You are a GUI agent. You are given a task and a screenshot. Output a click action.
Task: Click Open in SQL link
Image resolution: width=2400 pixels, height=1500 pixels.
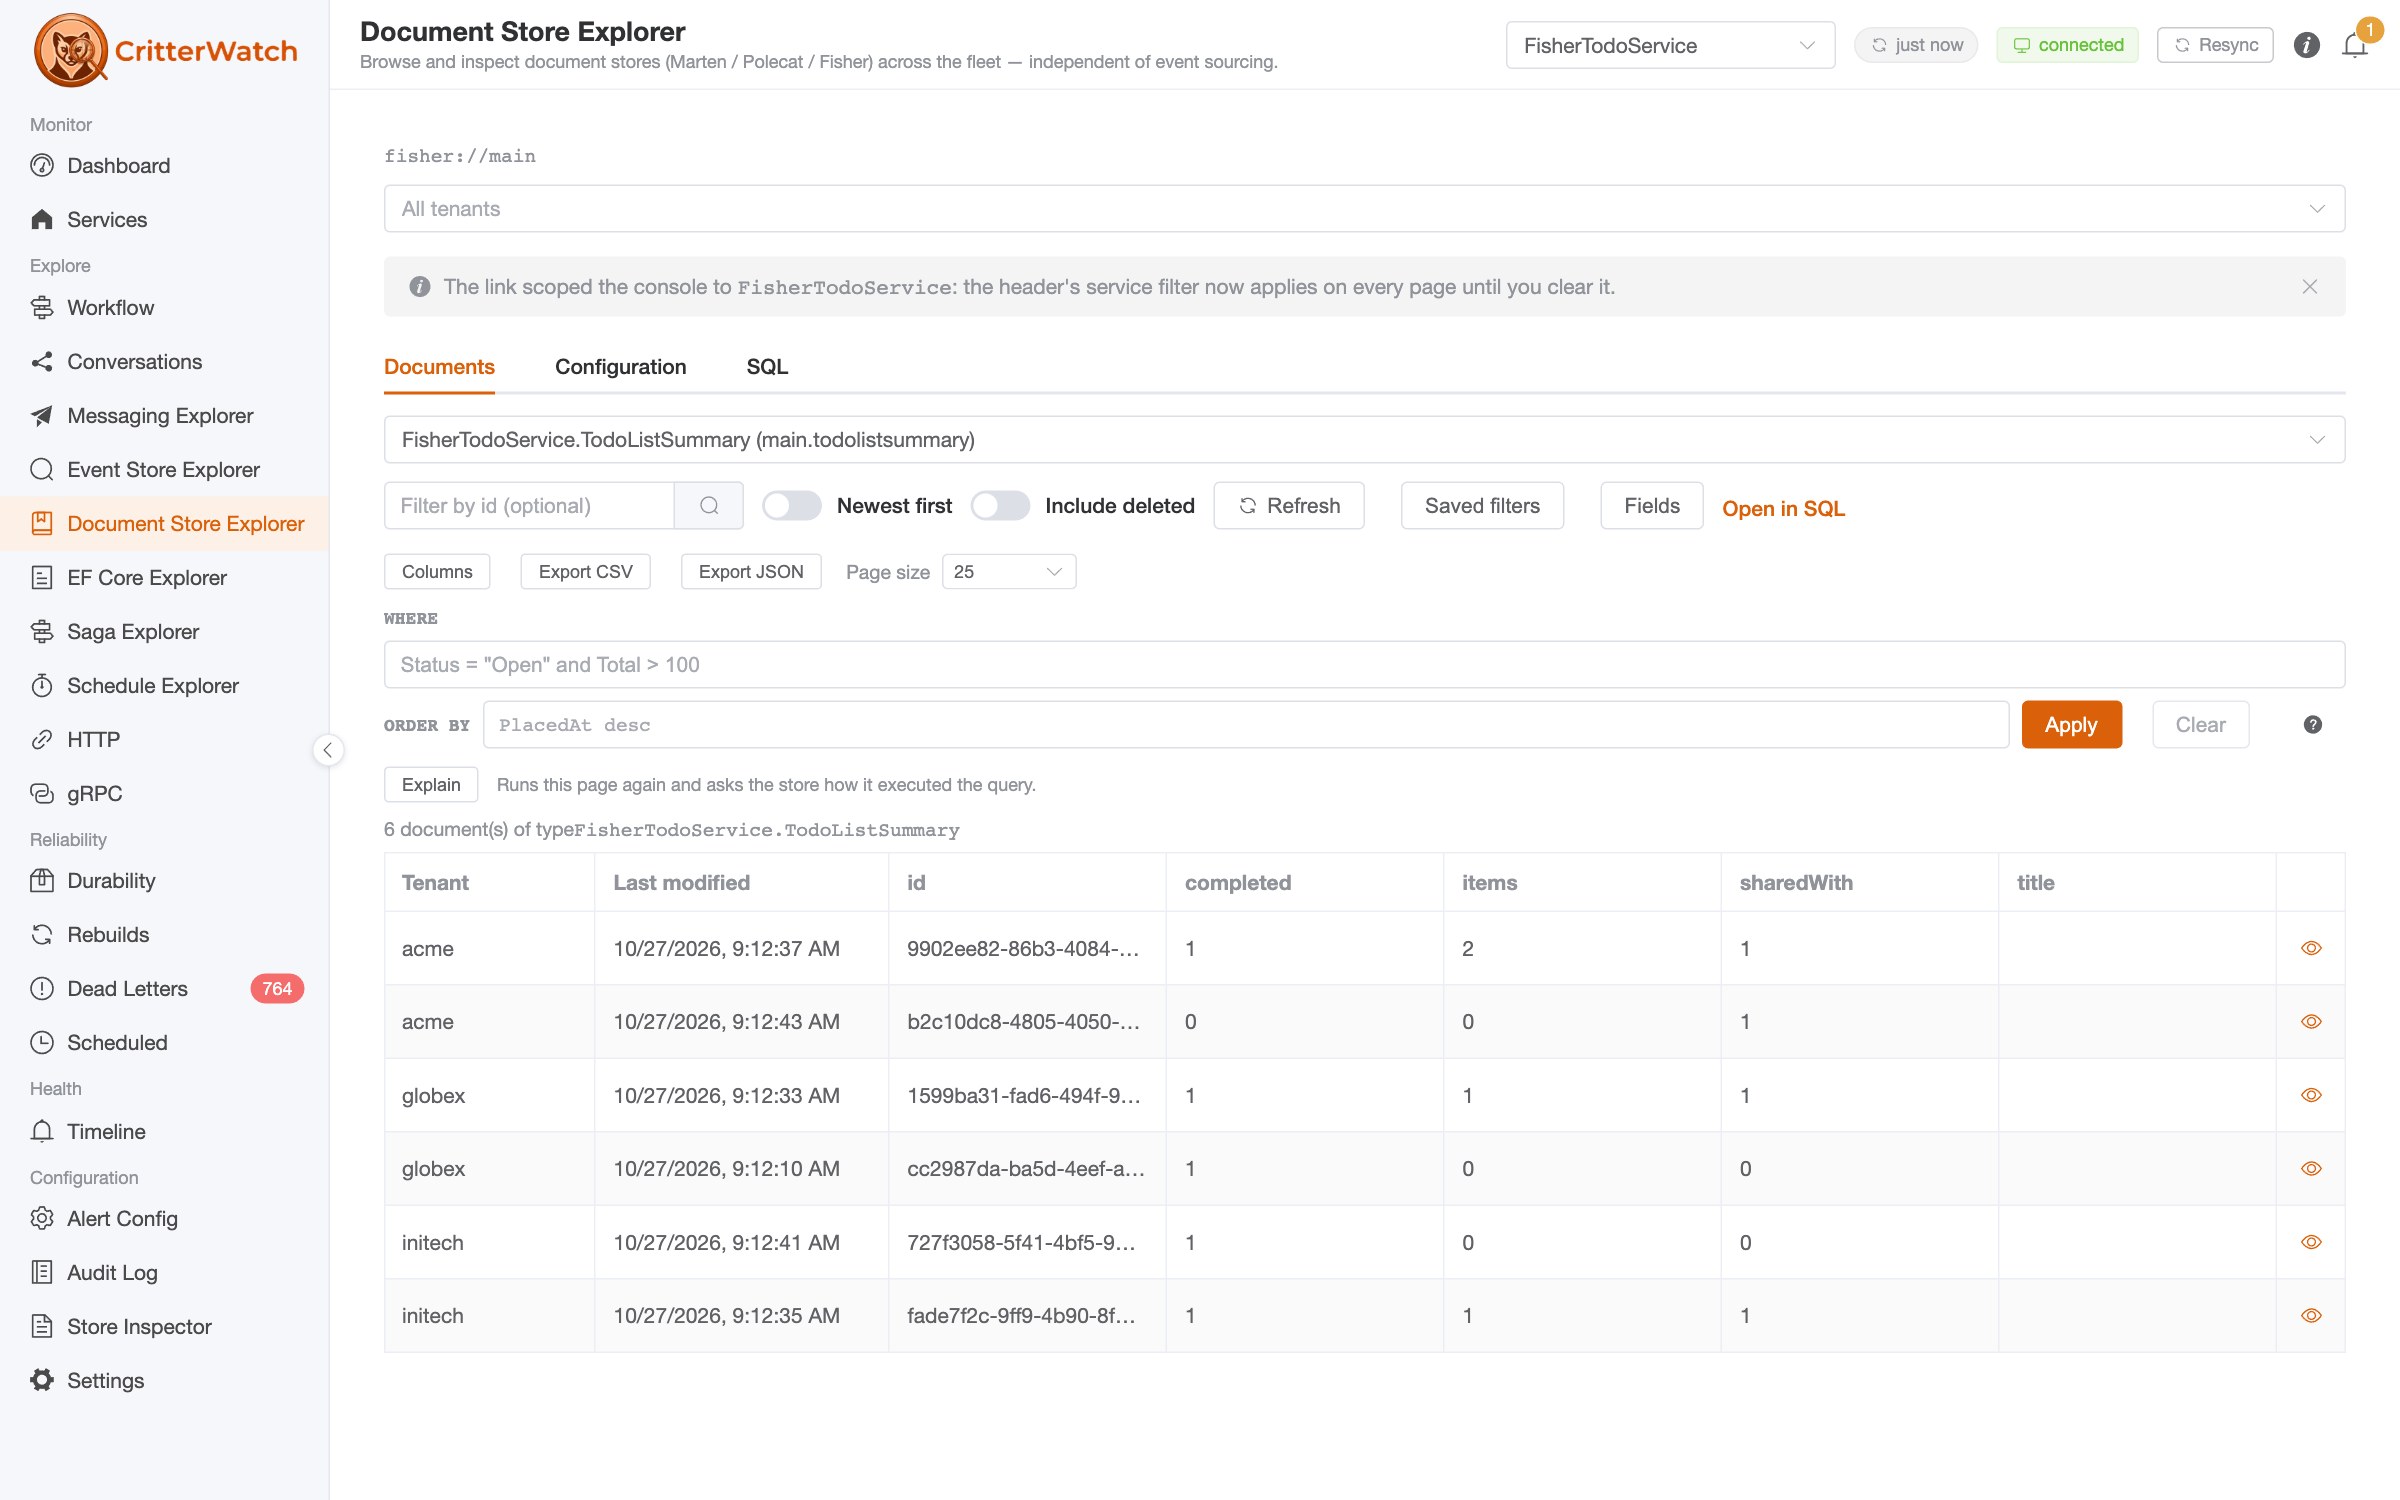click(1782, 508)
